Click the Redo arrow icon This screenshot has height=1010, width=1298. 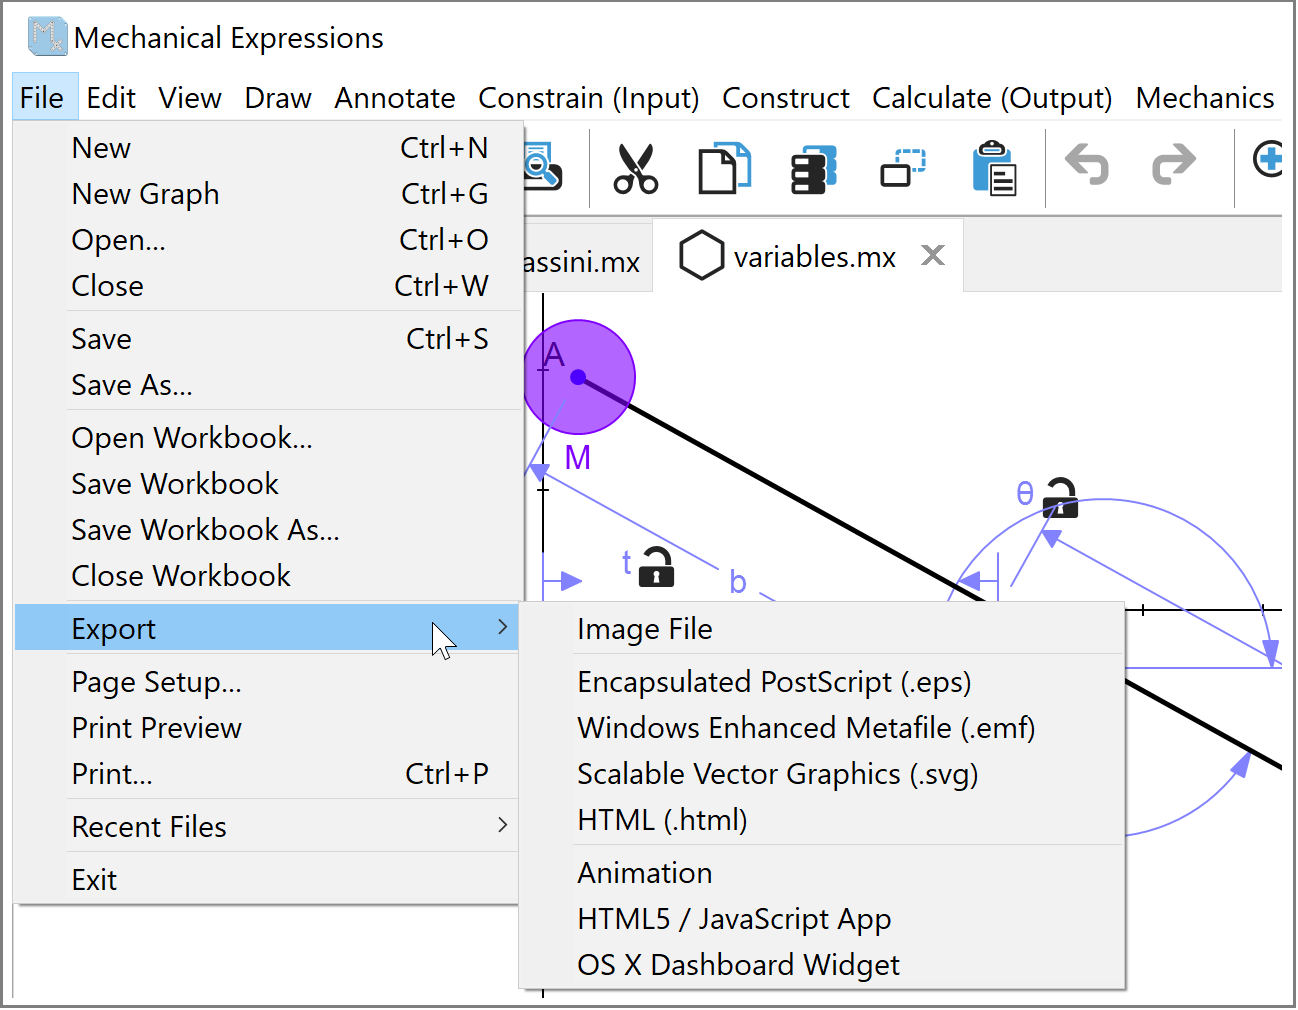[x=1173, y=165]
